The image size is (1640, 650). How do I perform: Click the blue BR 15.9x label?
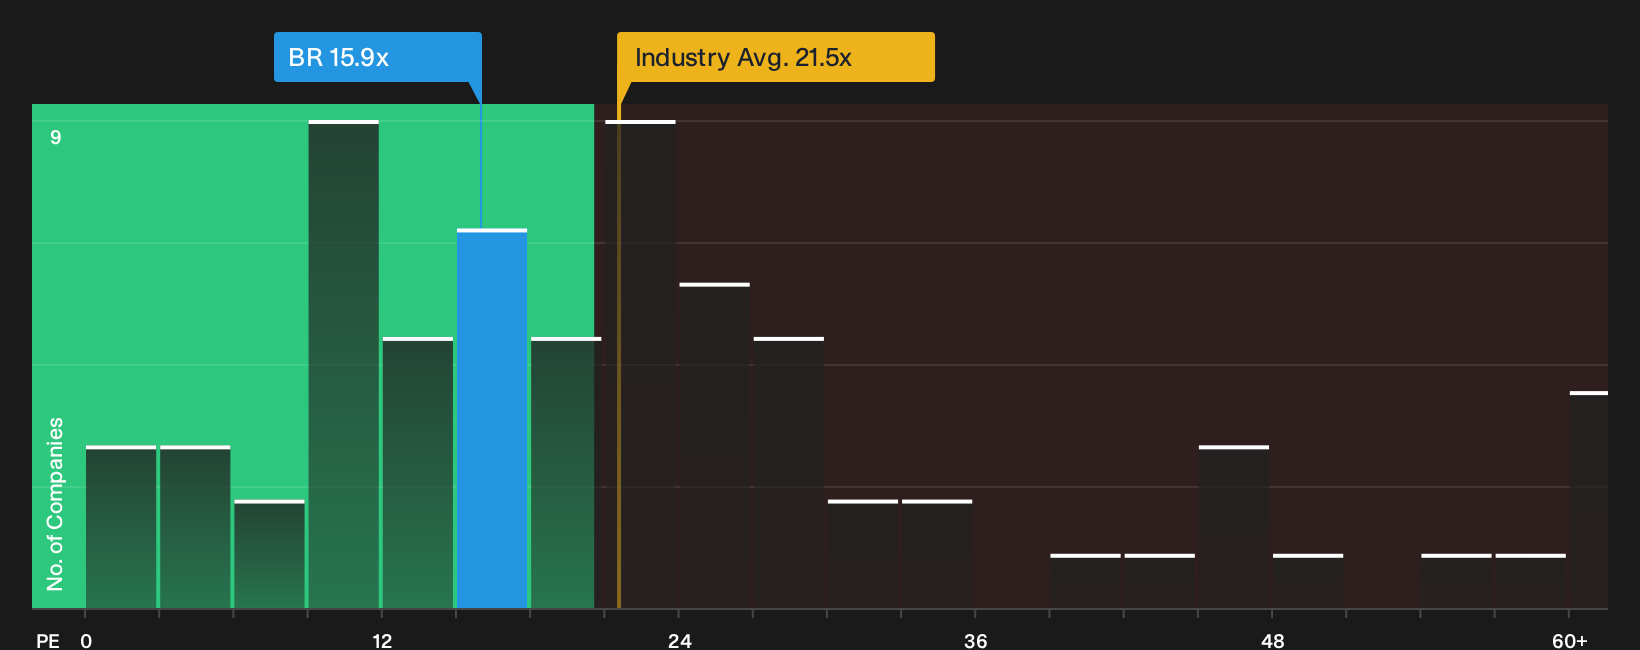(377, 57)
